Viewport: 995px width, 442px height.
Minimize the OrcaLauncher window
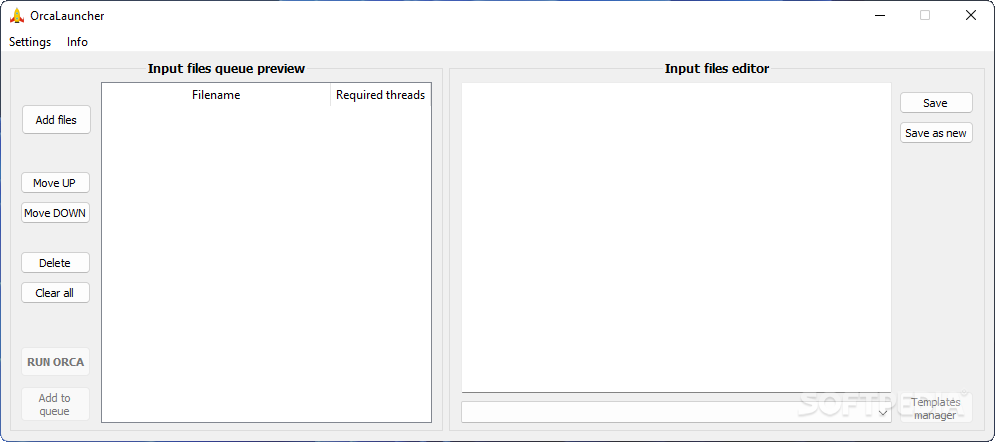point(879,16)
